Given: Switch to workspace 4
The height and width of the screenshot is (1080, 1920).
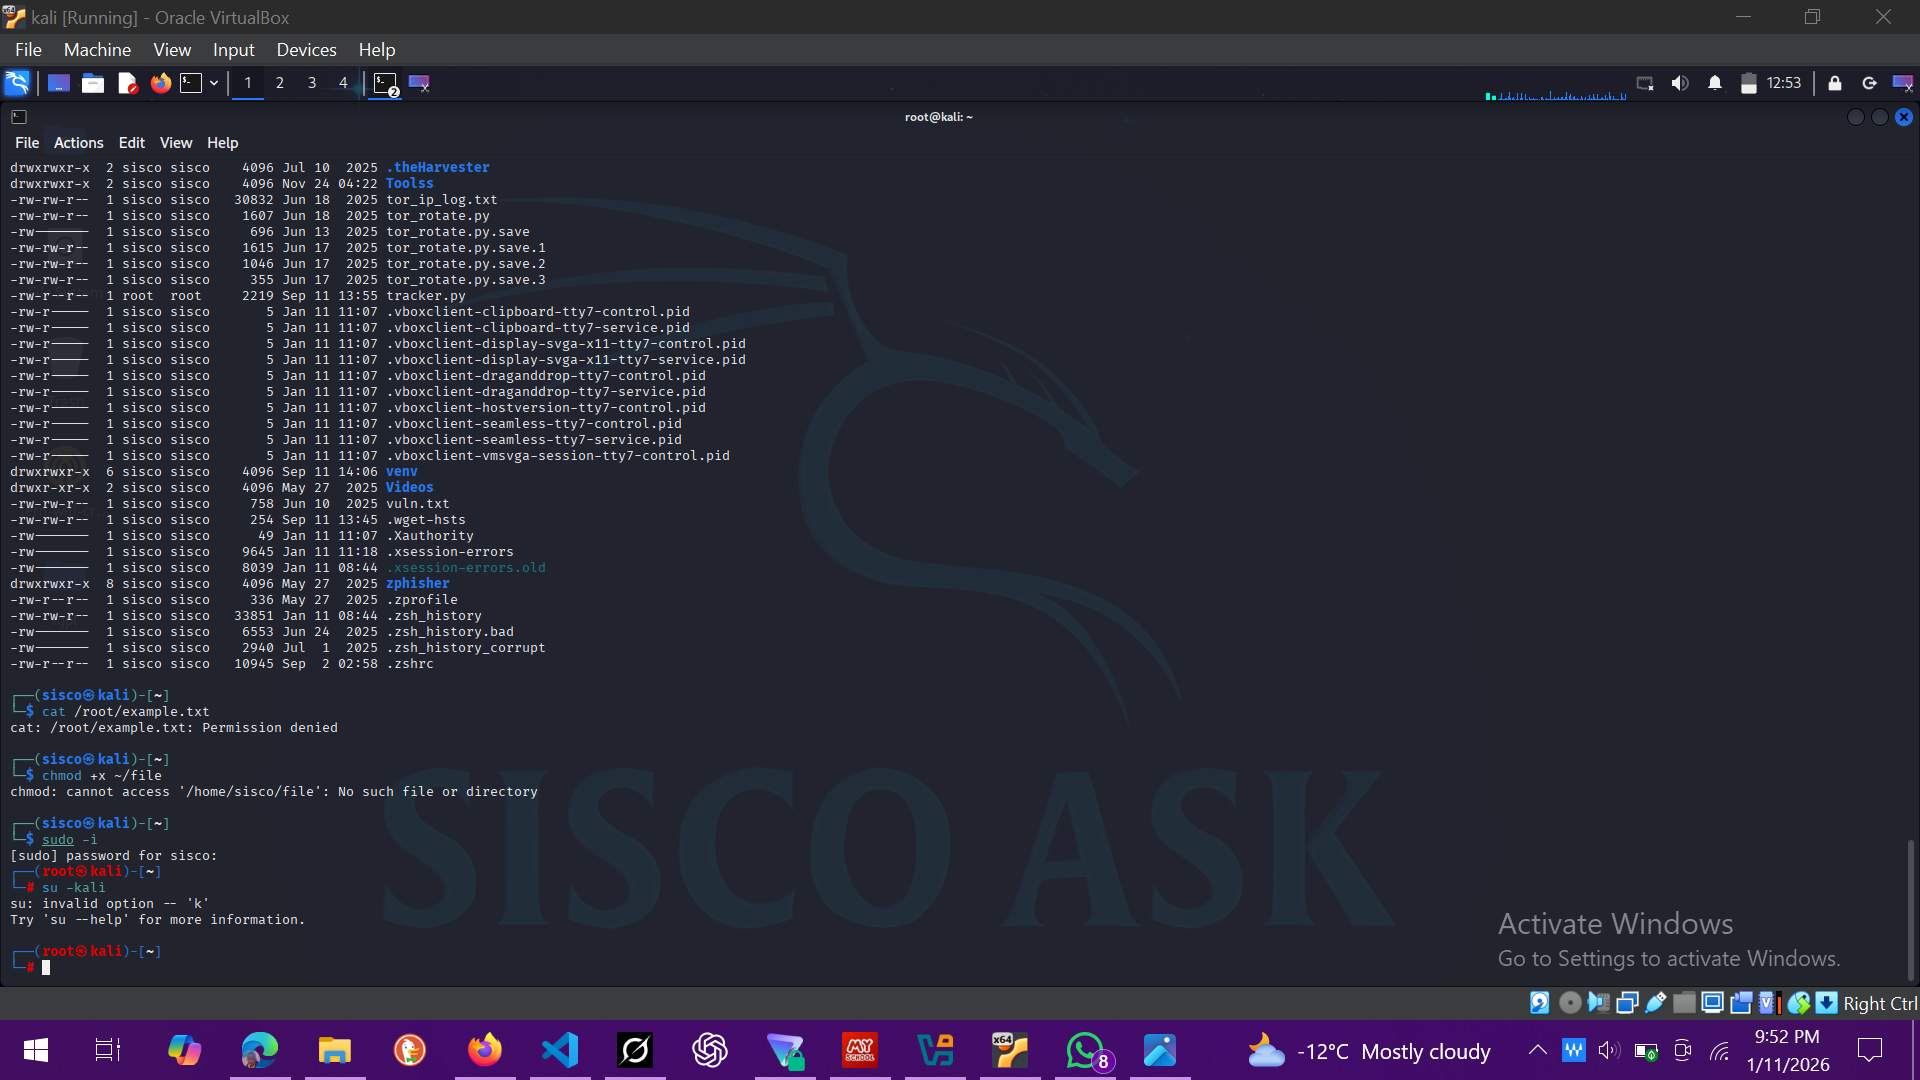Looking at the screenshot, I should [x=343, y=83].
